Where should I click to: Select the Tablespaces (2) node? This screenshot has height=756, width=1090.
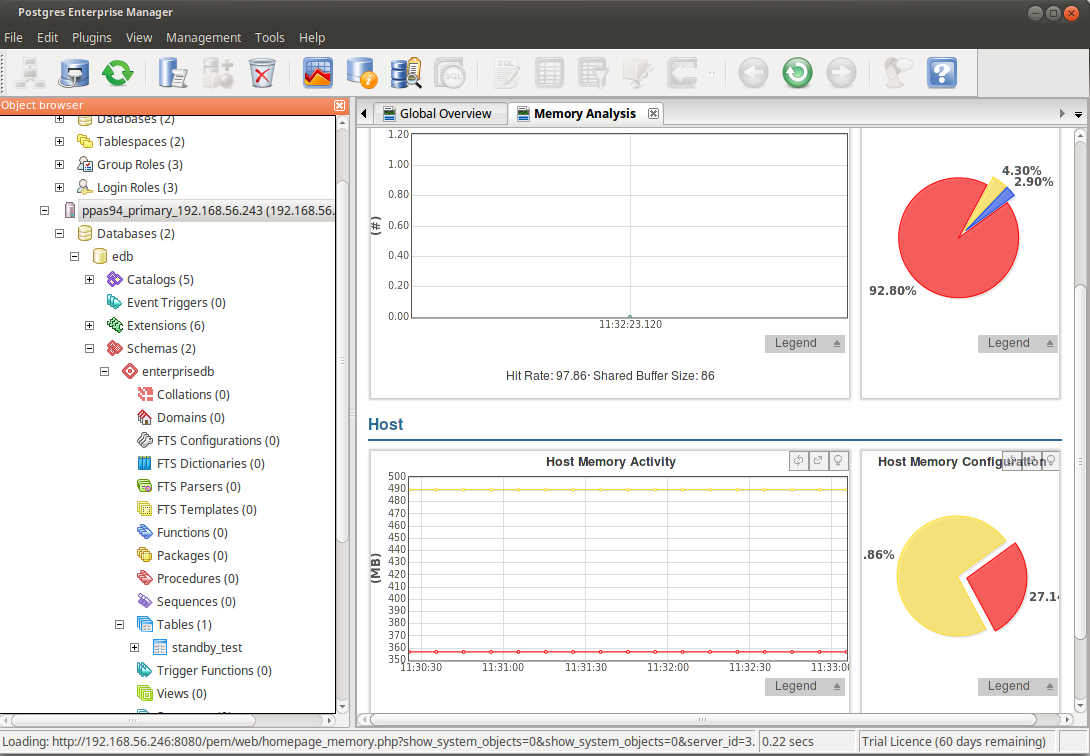click(140, 142)
